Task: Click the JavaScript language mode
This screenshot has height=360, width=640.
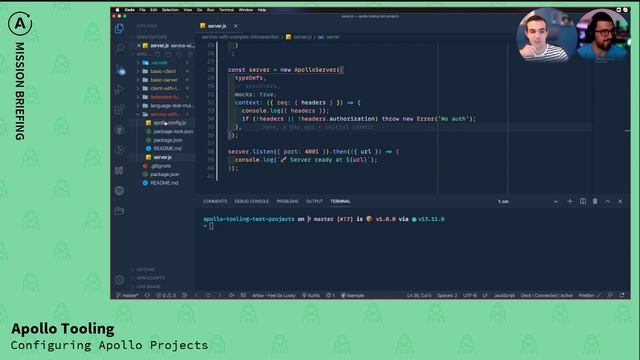Action: coord(504,295)
